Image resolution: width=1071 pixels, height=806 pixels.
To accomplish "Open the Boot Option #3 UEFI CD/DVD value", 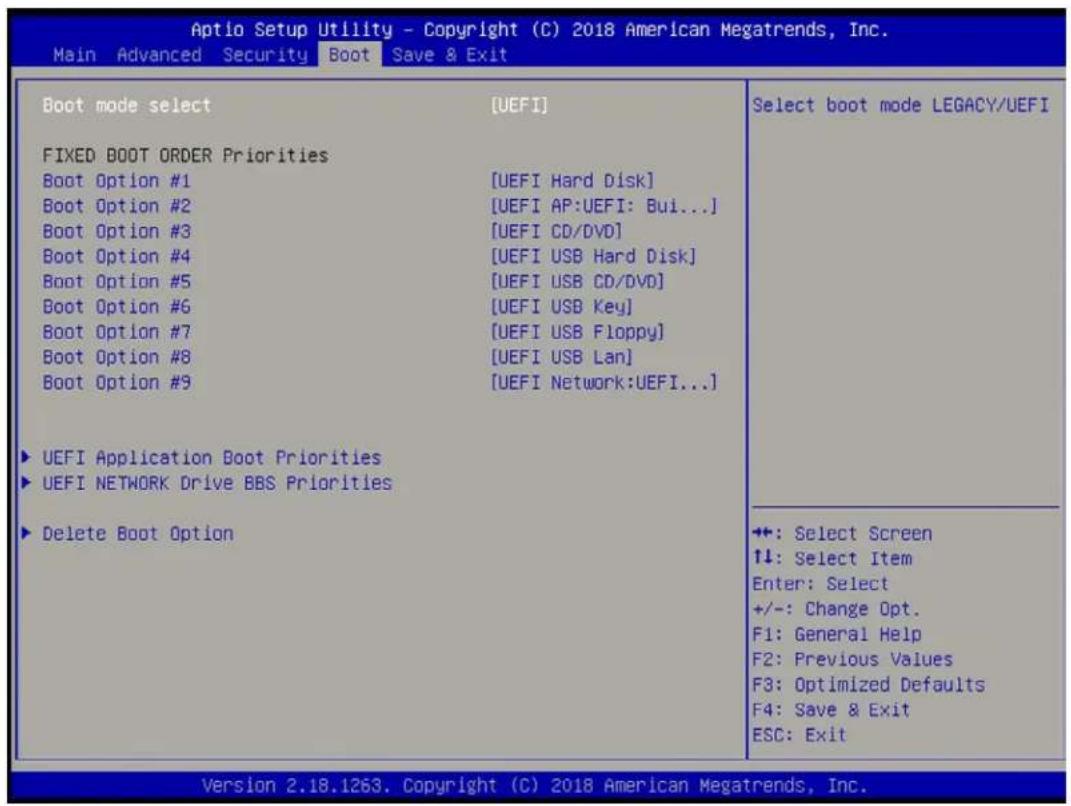I will [x=556, y=232].
